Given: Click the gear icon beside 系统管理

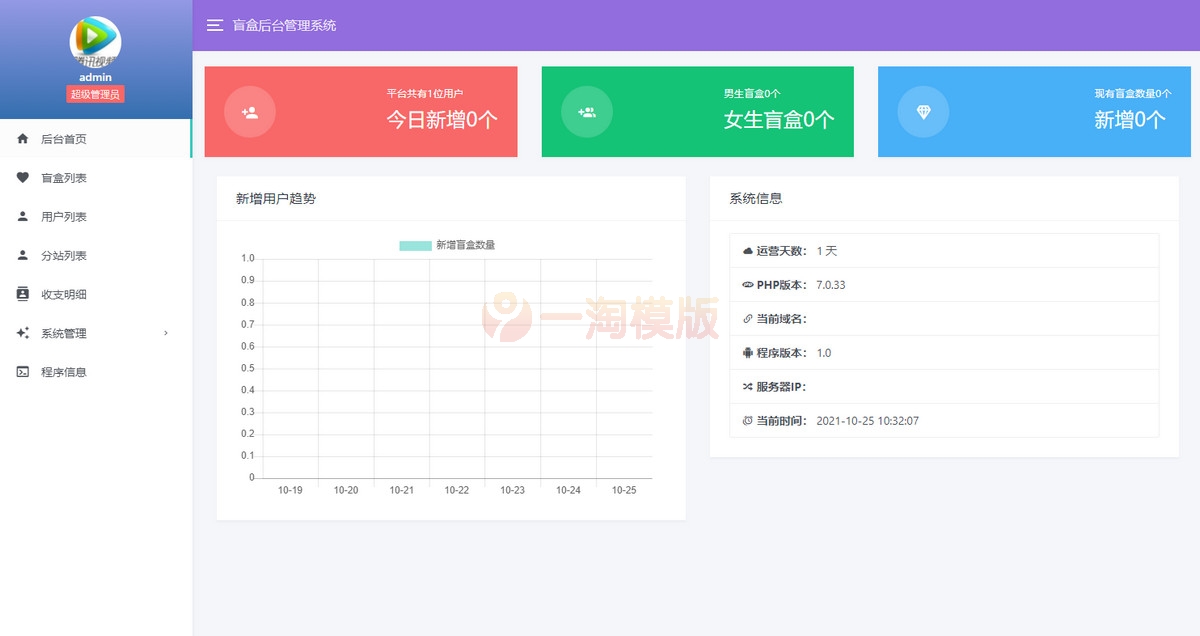Looking at the screenshot, I should (x=22, y=333).
